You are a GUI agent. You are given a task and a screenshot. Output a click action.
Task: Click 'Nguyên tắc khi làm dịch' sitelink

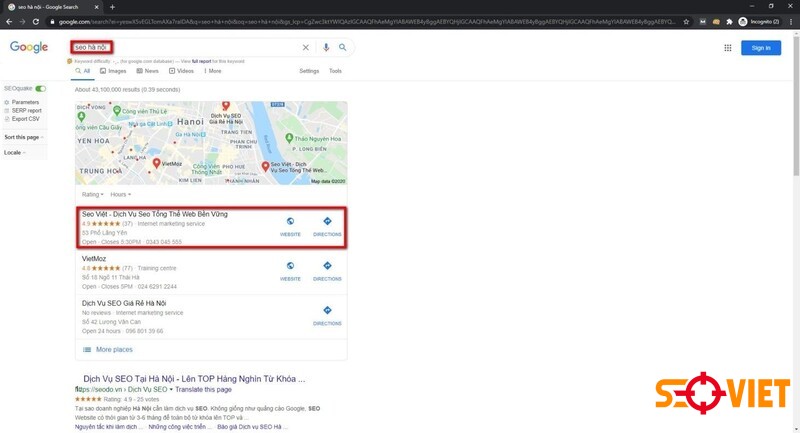[x=109, y=427]
